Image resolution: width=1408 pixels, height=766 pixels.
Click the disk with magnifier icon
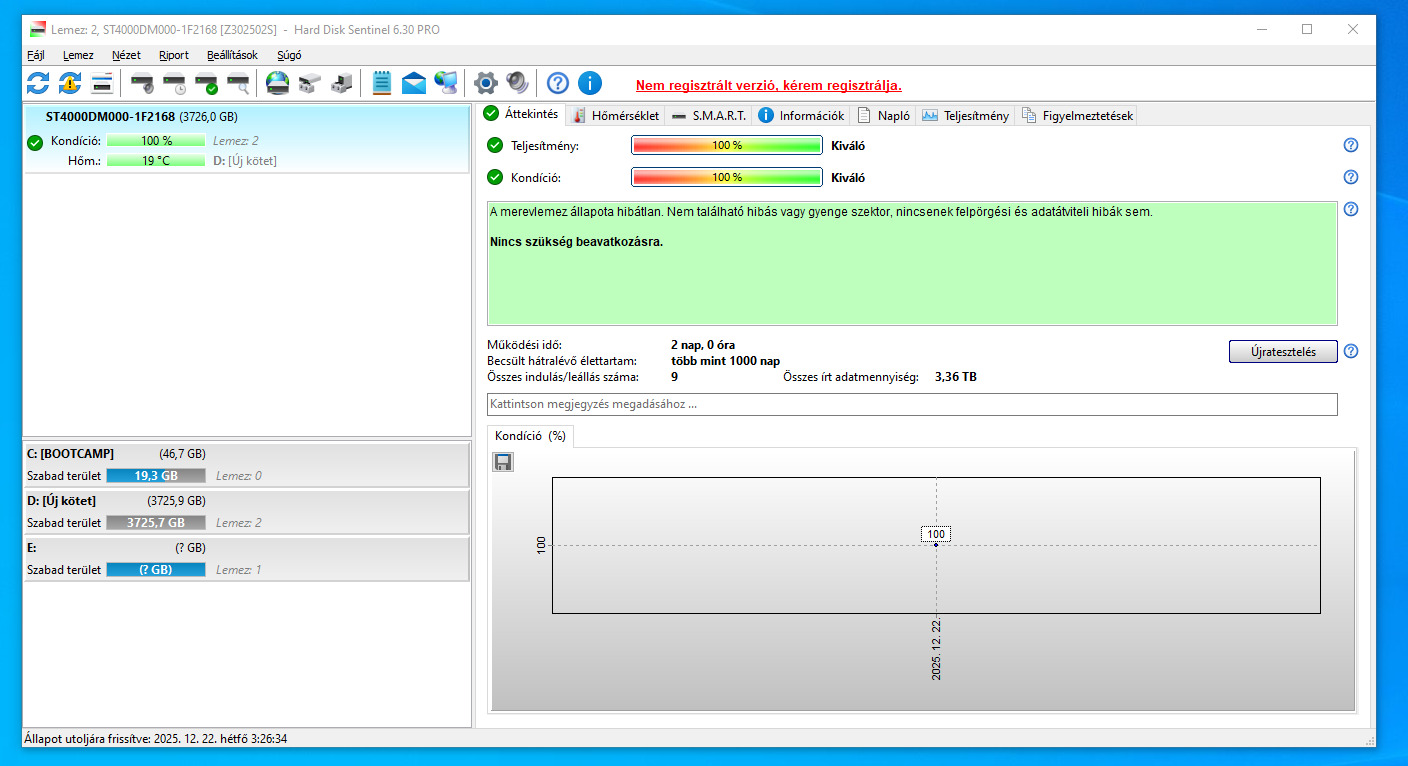click(x=238, y=83)
